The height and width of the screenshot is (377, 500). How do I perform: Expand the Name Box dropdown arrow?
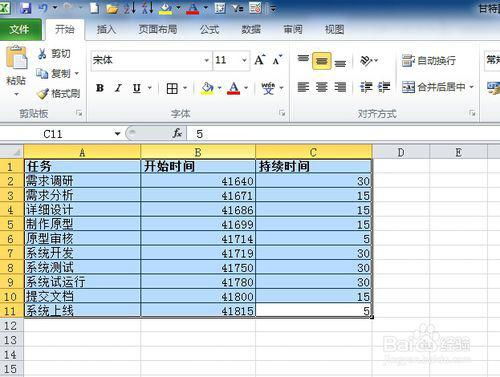coord(117,134)
